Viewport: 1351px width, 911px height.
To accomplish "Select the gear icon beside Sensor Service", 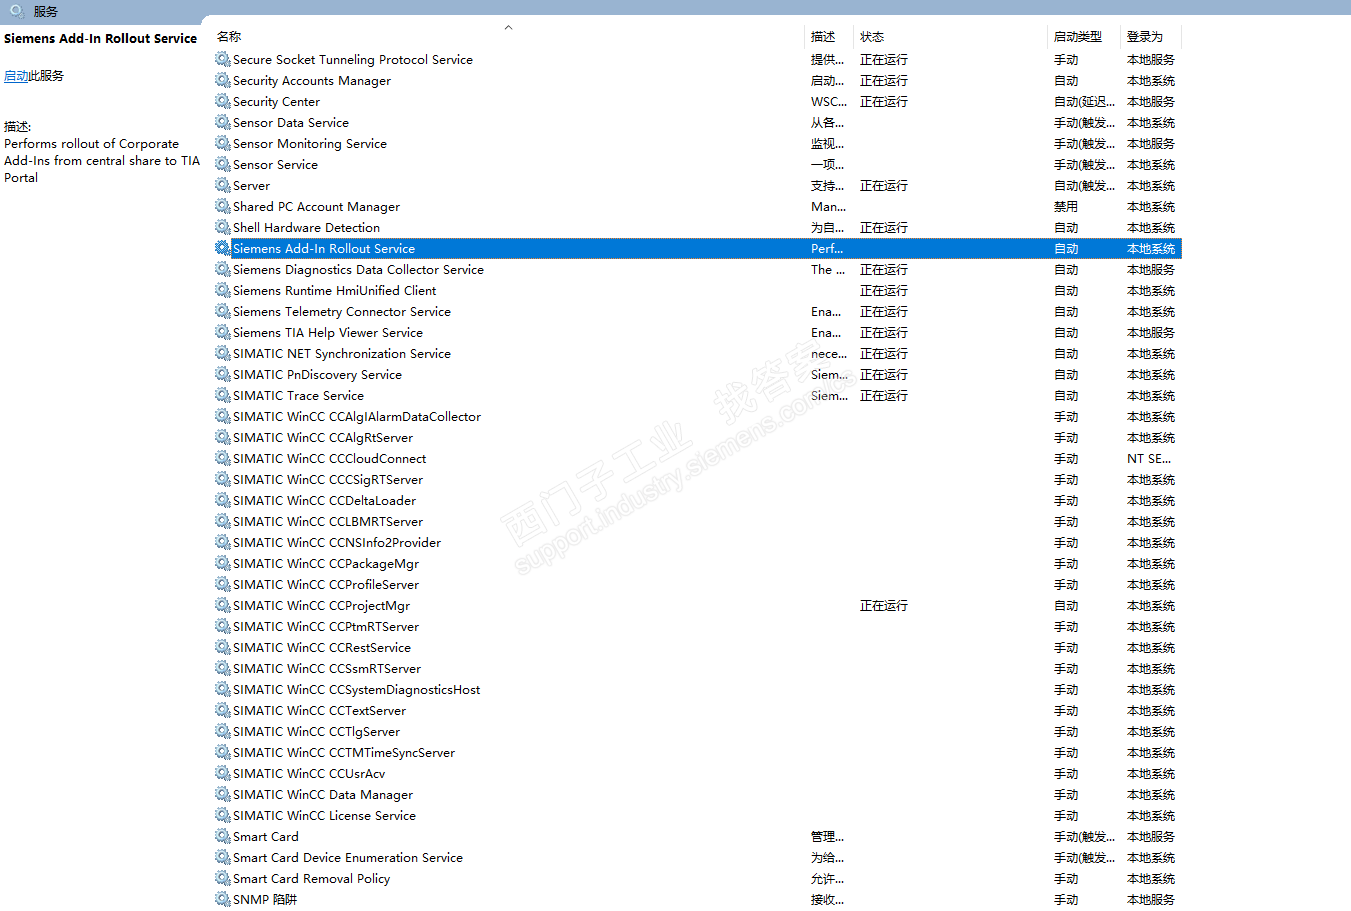I will 222,165.
